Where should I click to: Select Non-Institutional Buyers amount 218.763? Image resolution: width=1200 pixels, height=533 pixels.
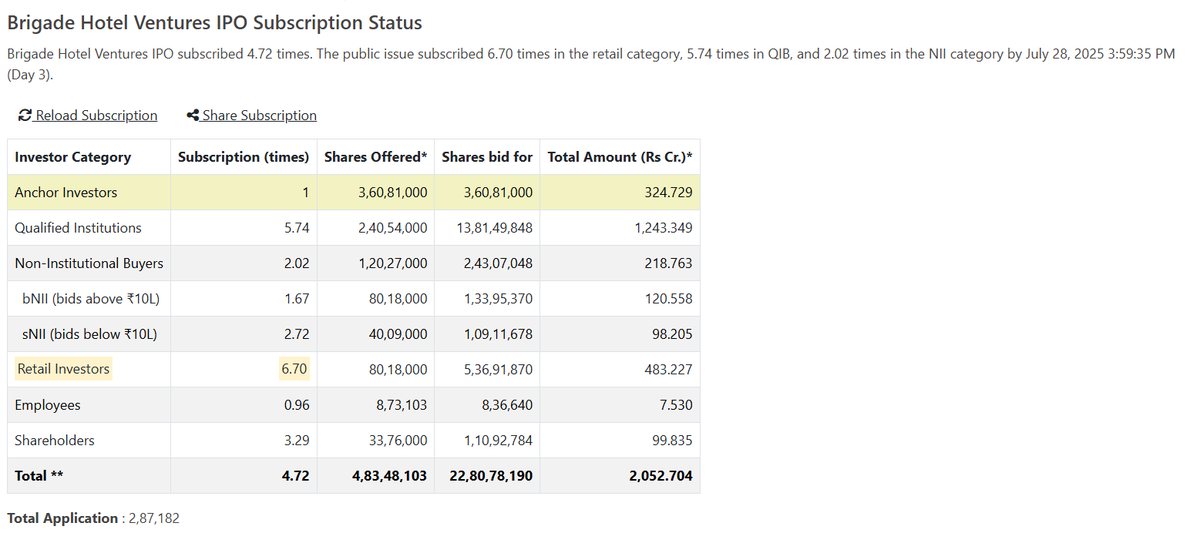coord(669,263)
